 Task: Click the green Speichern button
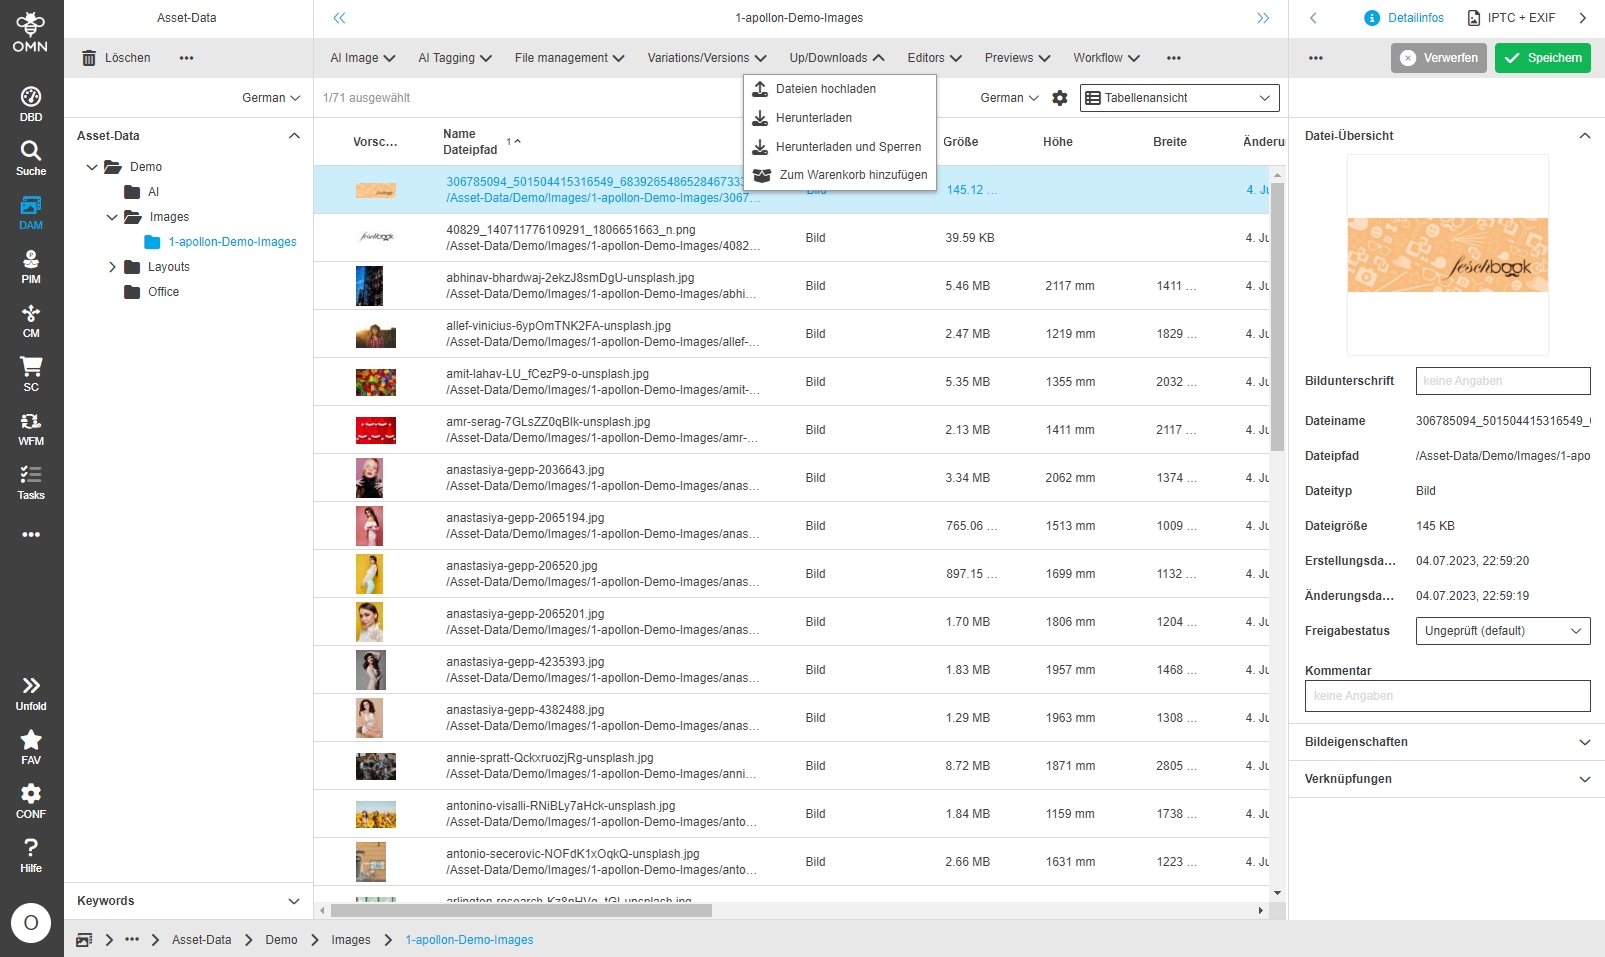coord(1542,58)
